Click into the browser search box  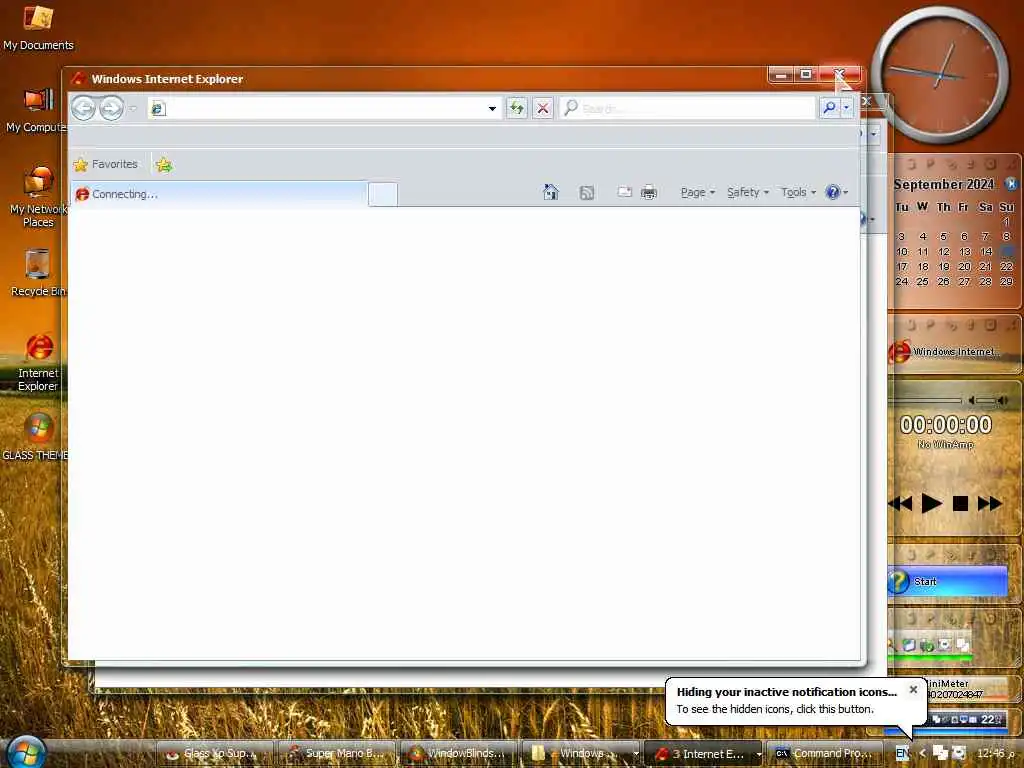688,108
